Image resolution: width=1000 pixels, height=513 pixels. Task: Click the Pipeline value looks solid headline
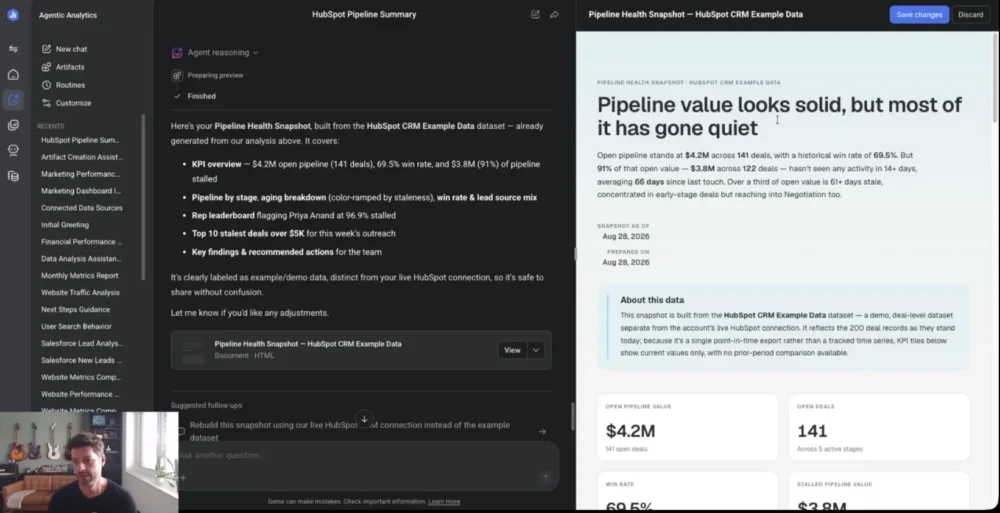pos(779,116)
